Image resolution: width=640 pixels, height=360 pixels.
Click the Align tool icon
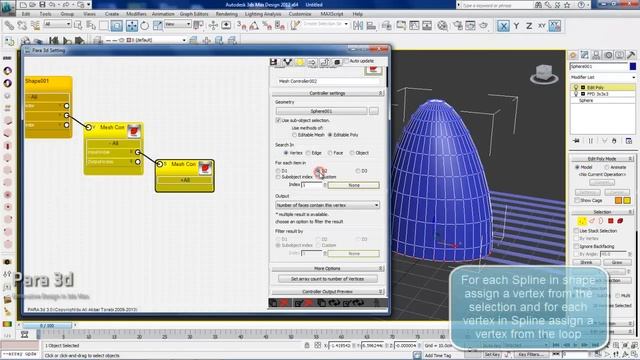(371, 26)
